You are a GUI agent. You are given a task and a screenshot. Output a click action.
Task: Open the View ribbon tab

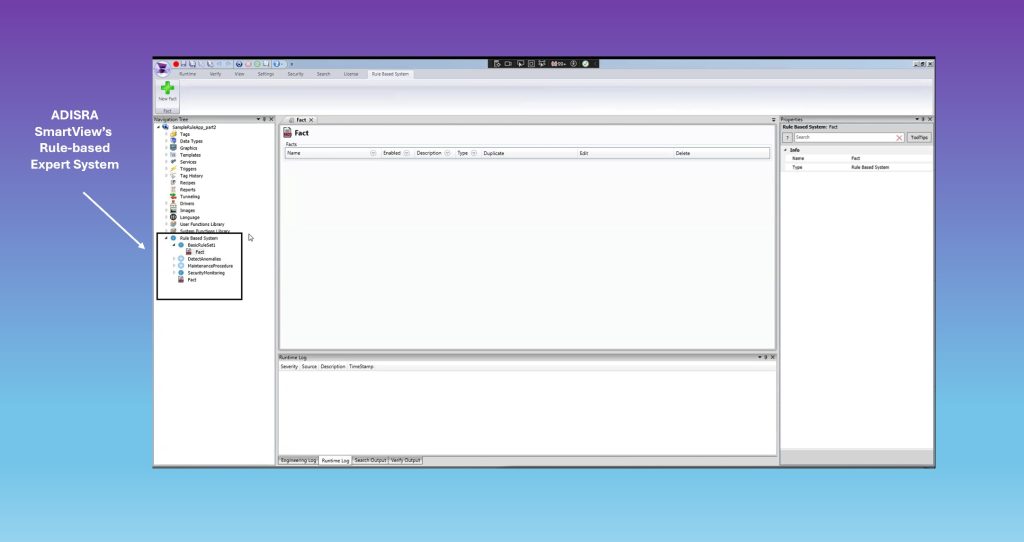pos(240,74)
